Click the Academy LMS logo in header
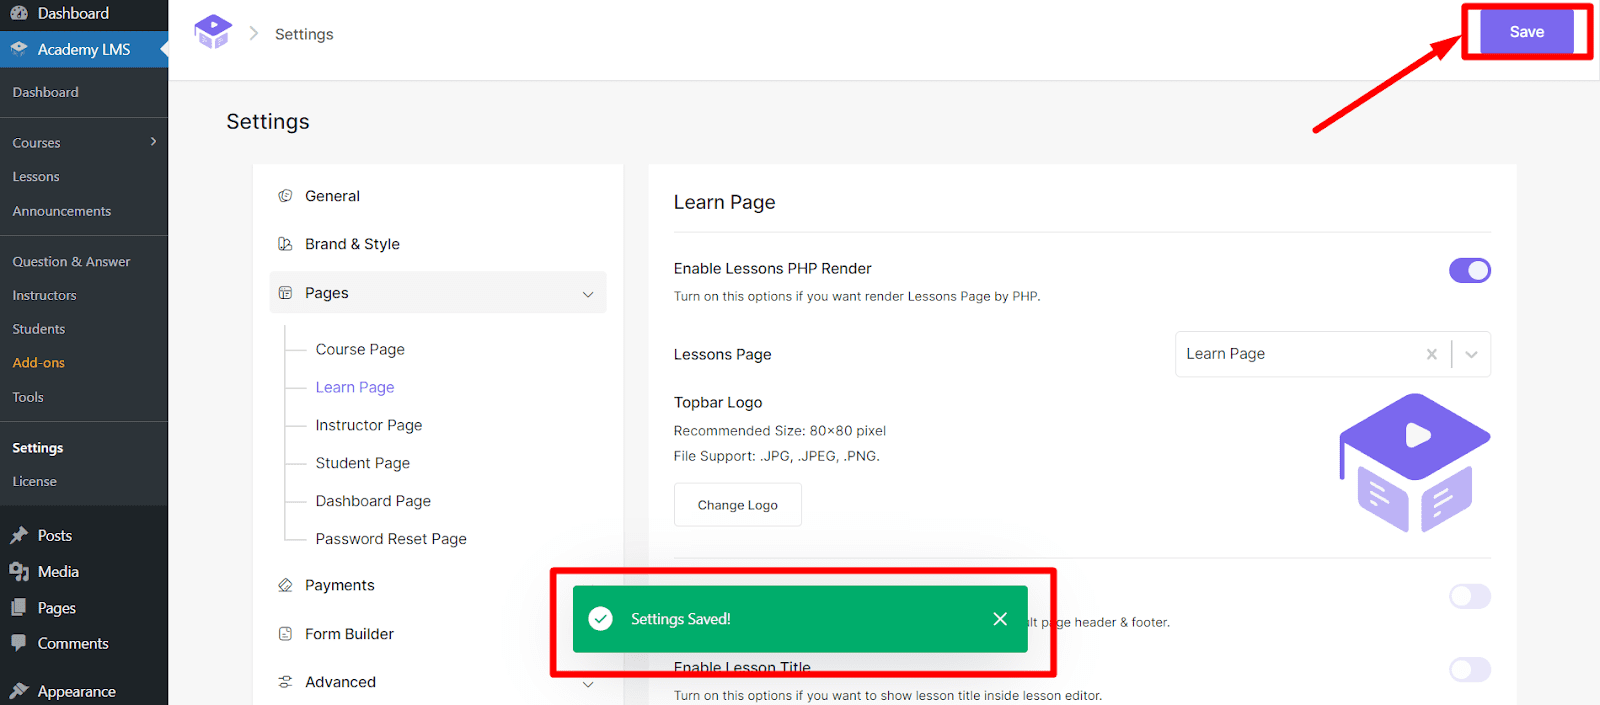Image resolution: width=1600 pixels, height=705 pixels. [213, 32]
